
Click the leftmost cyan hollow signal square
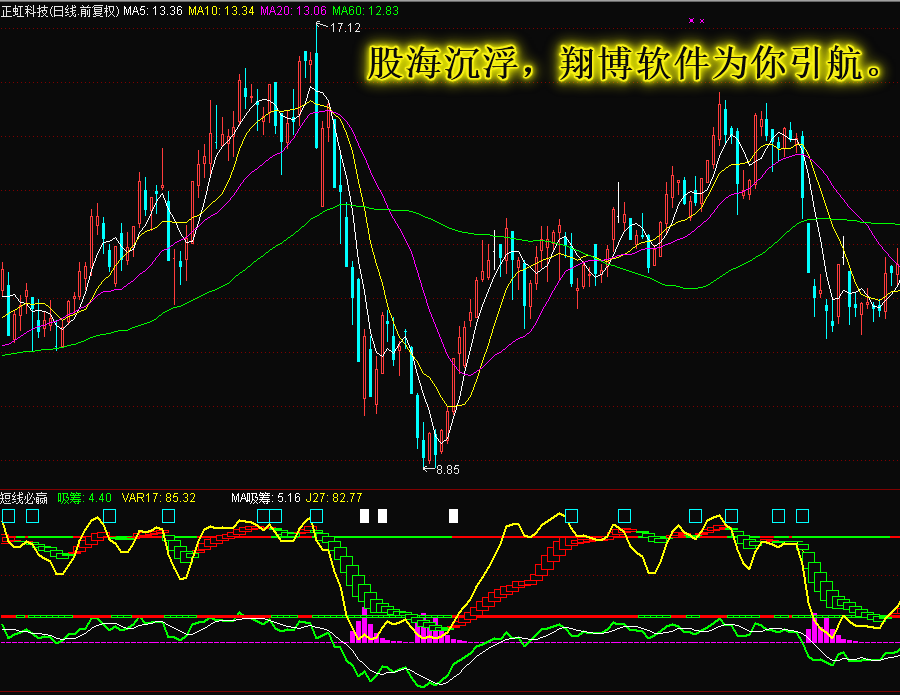pos(8,516)
